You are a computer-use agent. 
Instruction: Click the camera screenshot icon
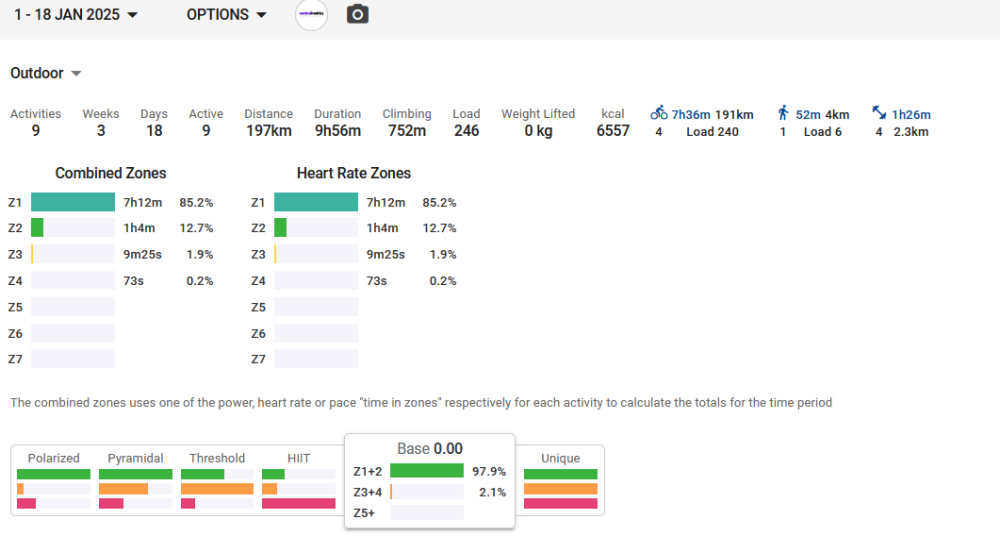[x=357, y=15]
